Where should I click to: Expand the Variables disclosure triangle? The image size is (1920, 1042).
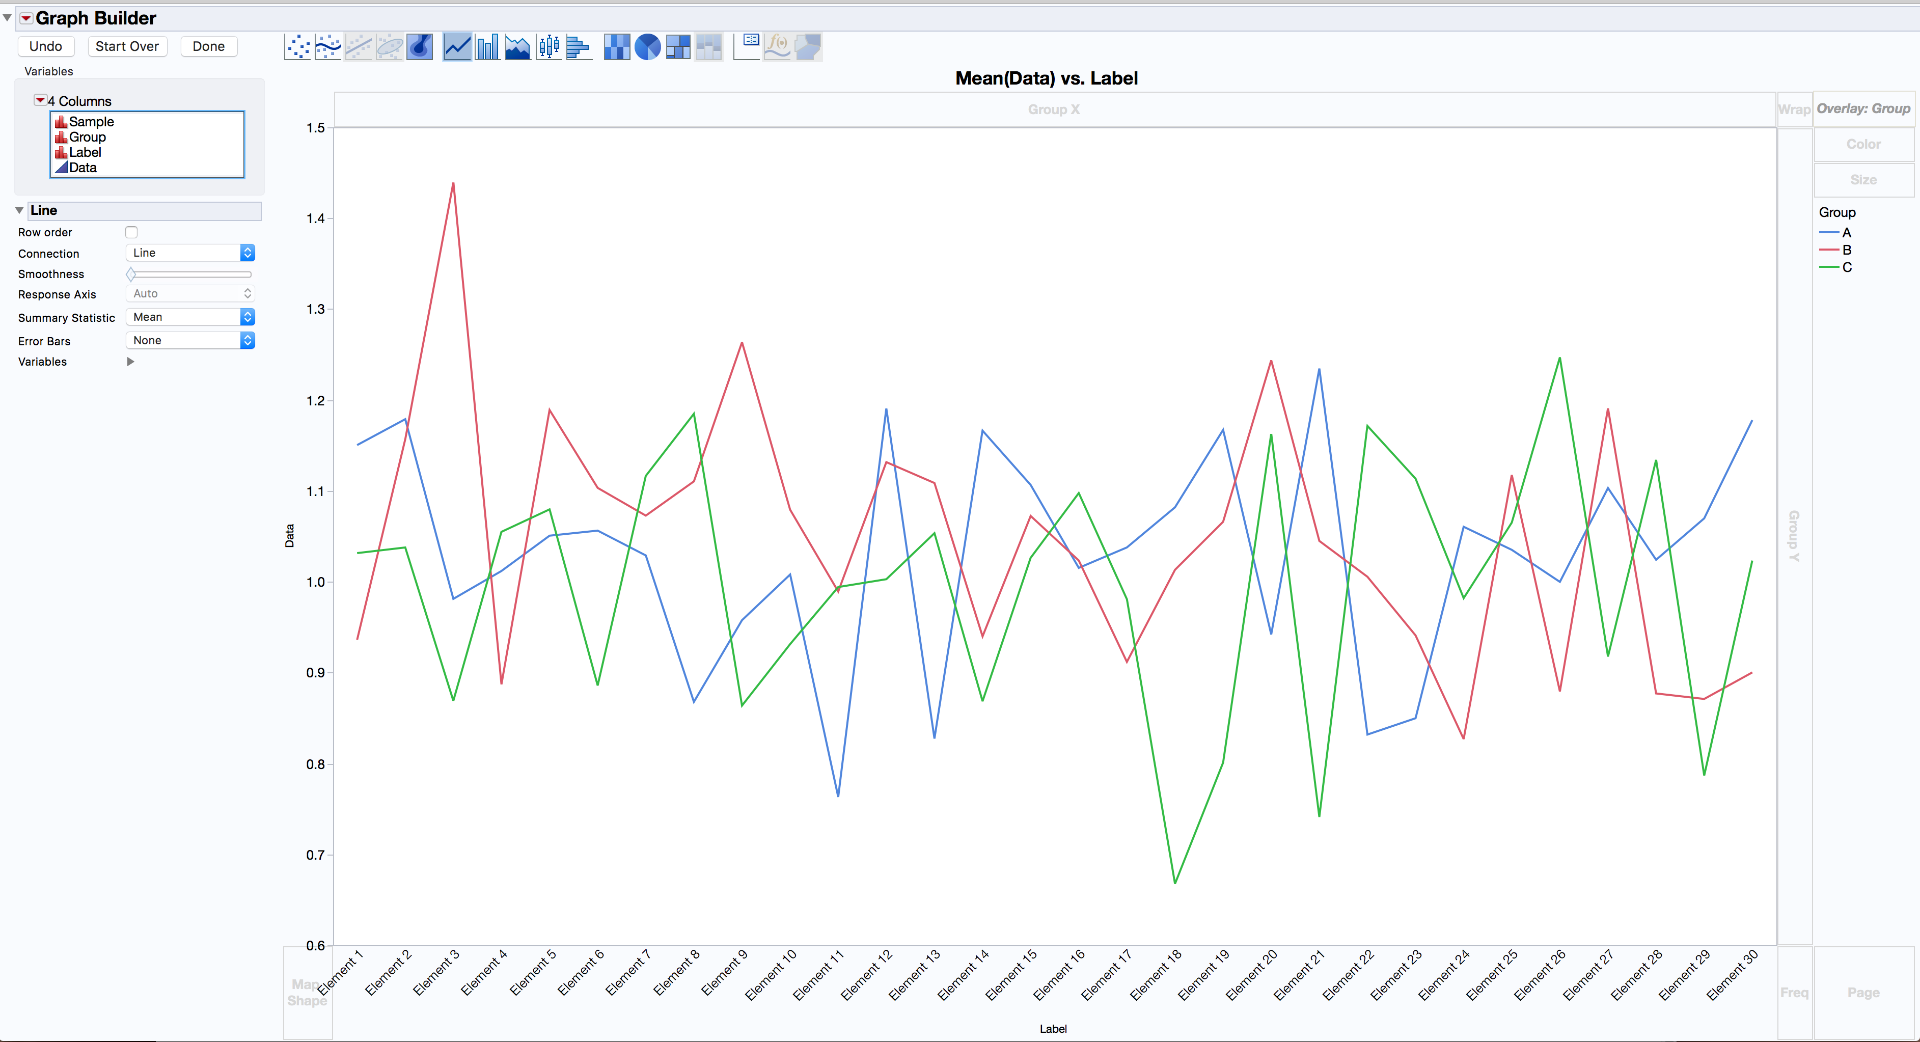[x=130, y=362]
